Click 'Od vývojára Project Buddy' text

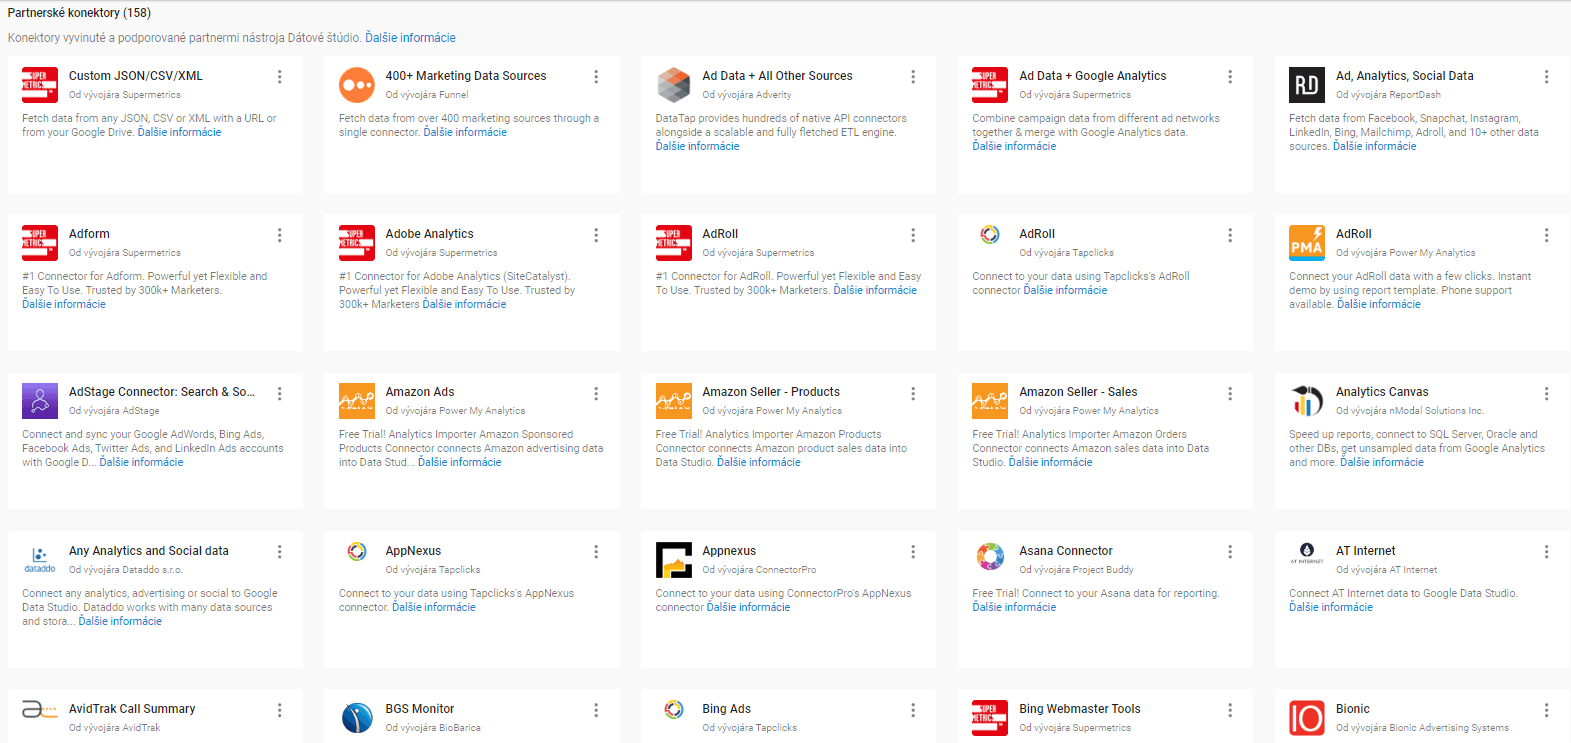1076,570
